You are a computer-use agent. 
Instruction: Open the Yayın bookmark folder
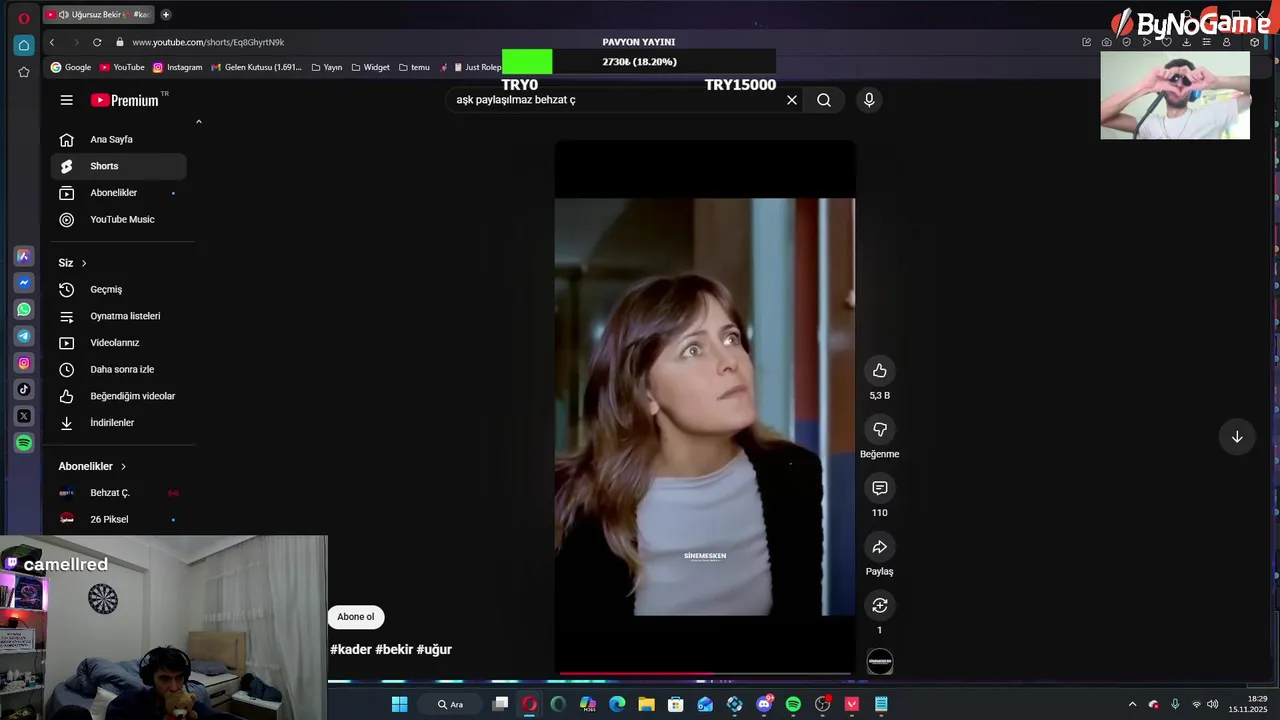[x=327, y=67]
